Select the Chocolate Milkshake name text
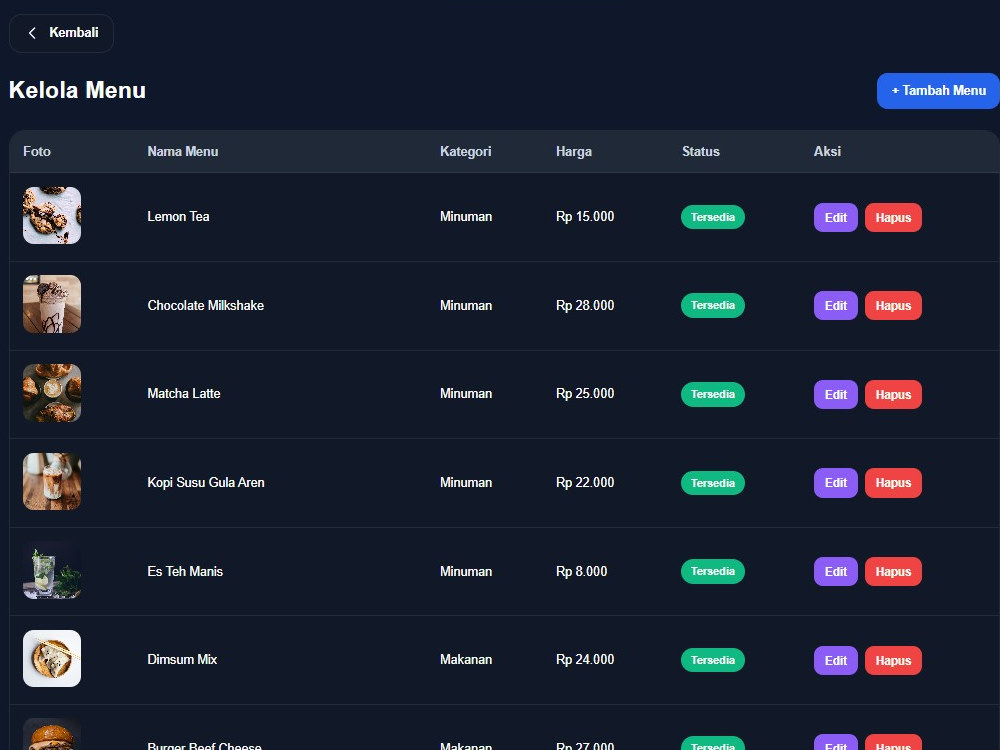This screenshot has height=750, width=1000. coord(205,305)
